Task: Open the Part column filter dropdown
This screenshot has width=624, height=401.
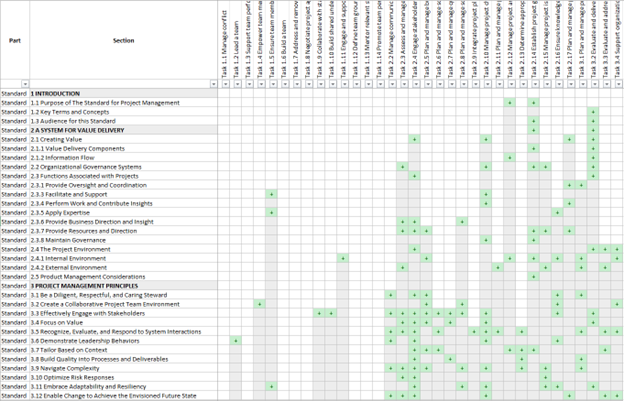Action: pos(25,84)
